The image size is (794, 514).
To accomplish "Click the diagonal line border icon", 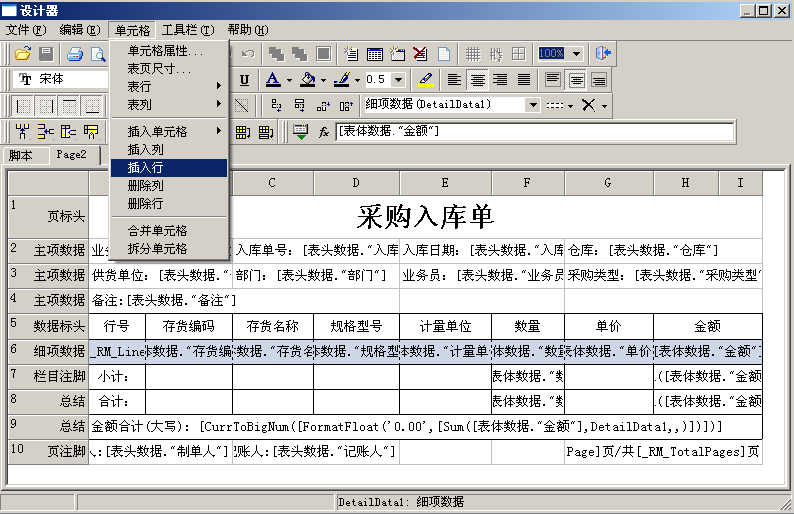I will pyautogui.click(x=242, y=105).
